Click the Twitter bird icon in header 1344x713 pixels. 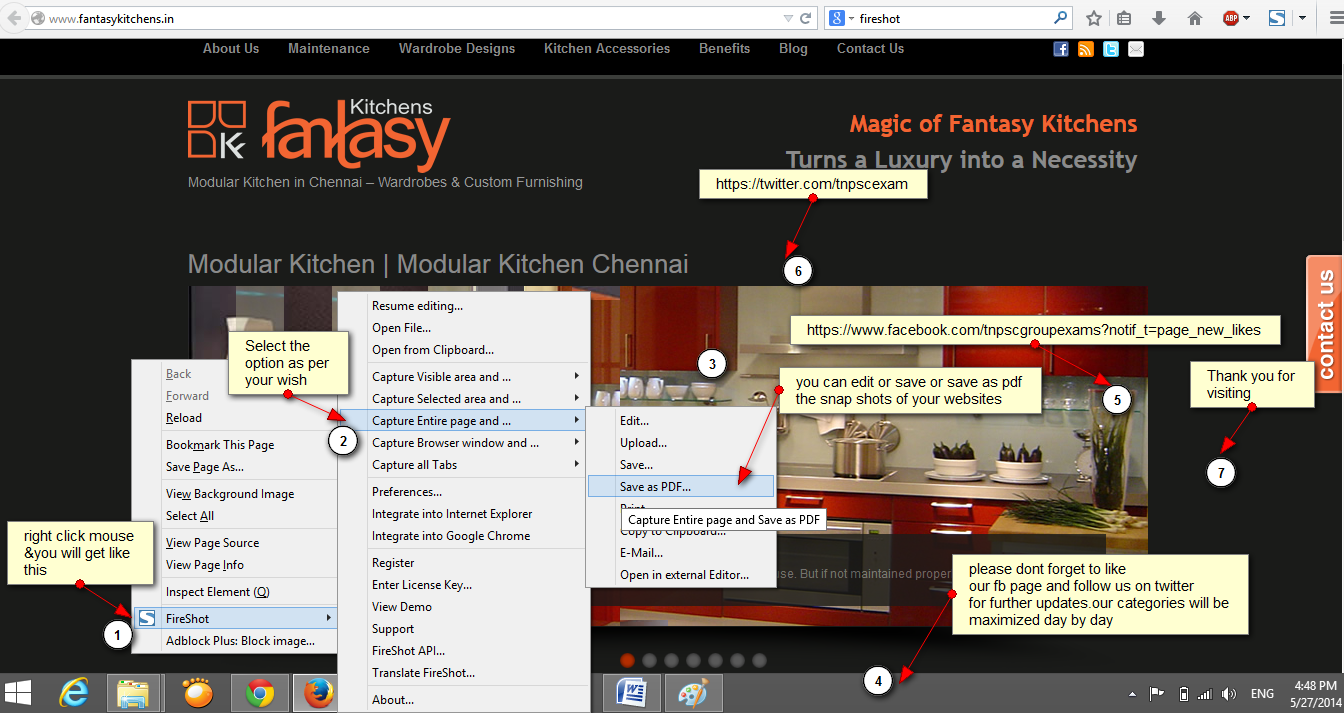[x=1110, y=48]
